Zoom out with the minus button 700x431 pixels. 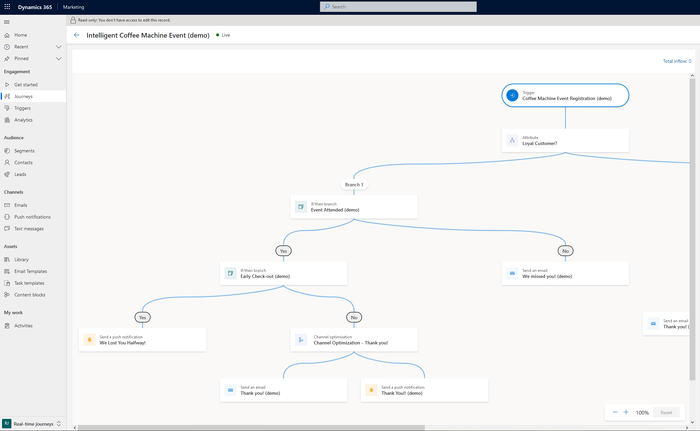point(615,412)
